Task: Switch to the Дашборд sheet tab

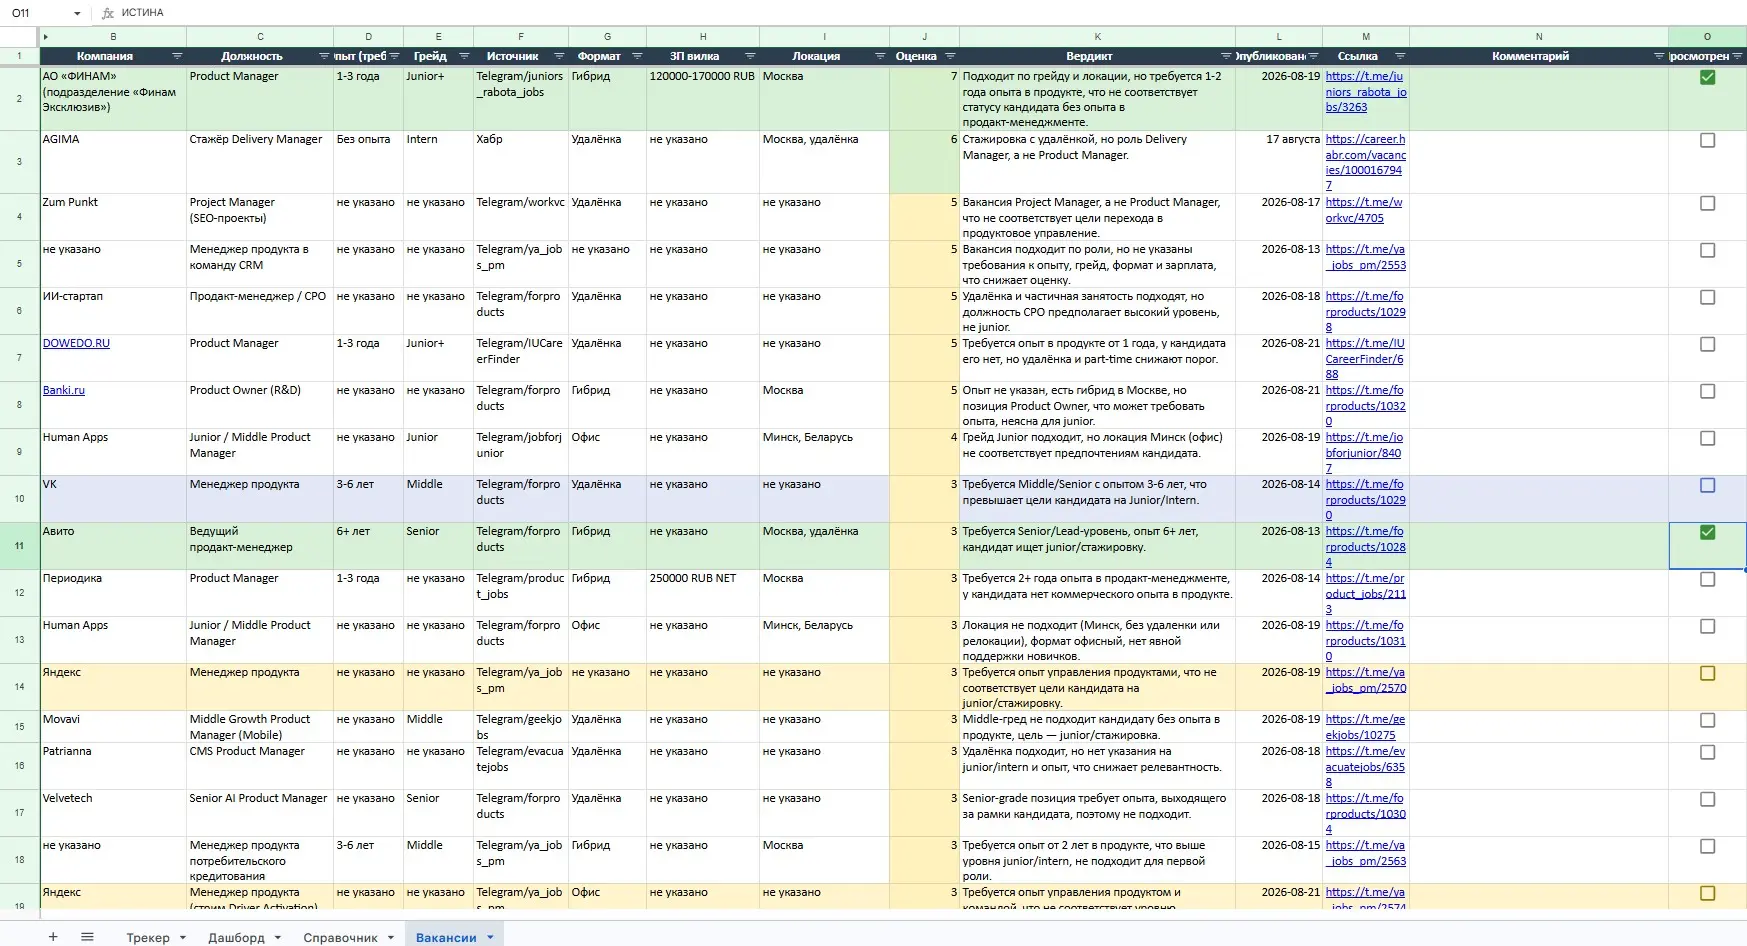Action: pyautogui.click(x=236, y=938)
